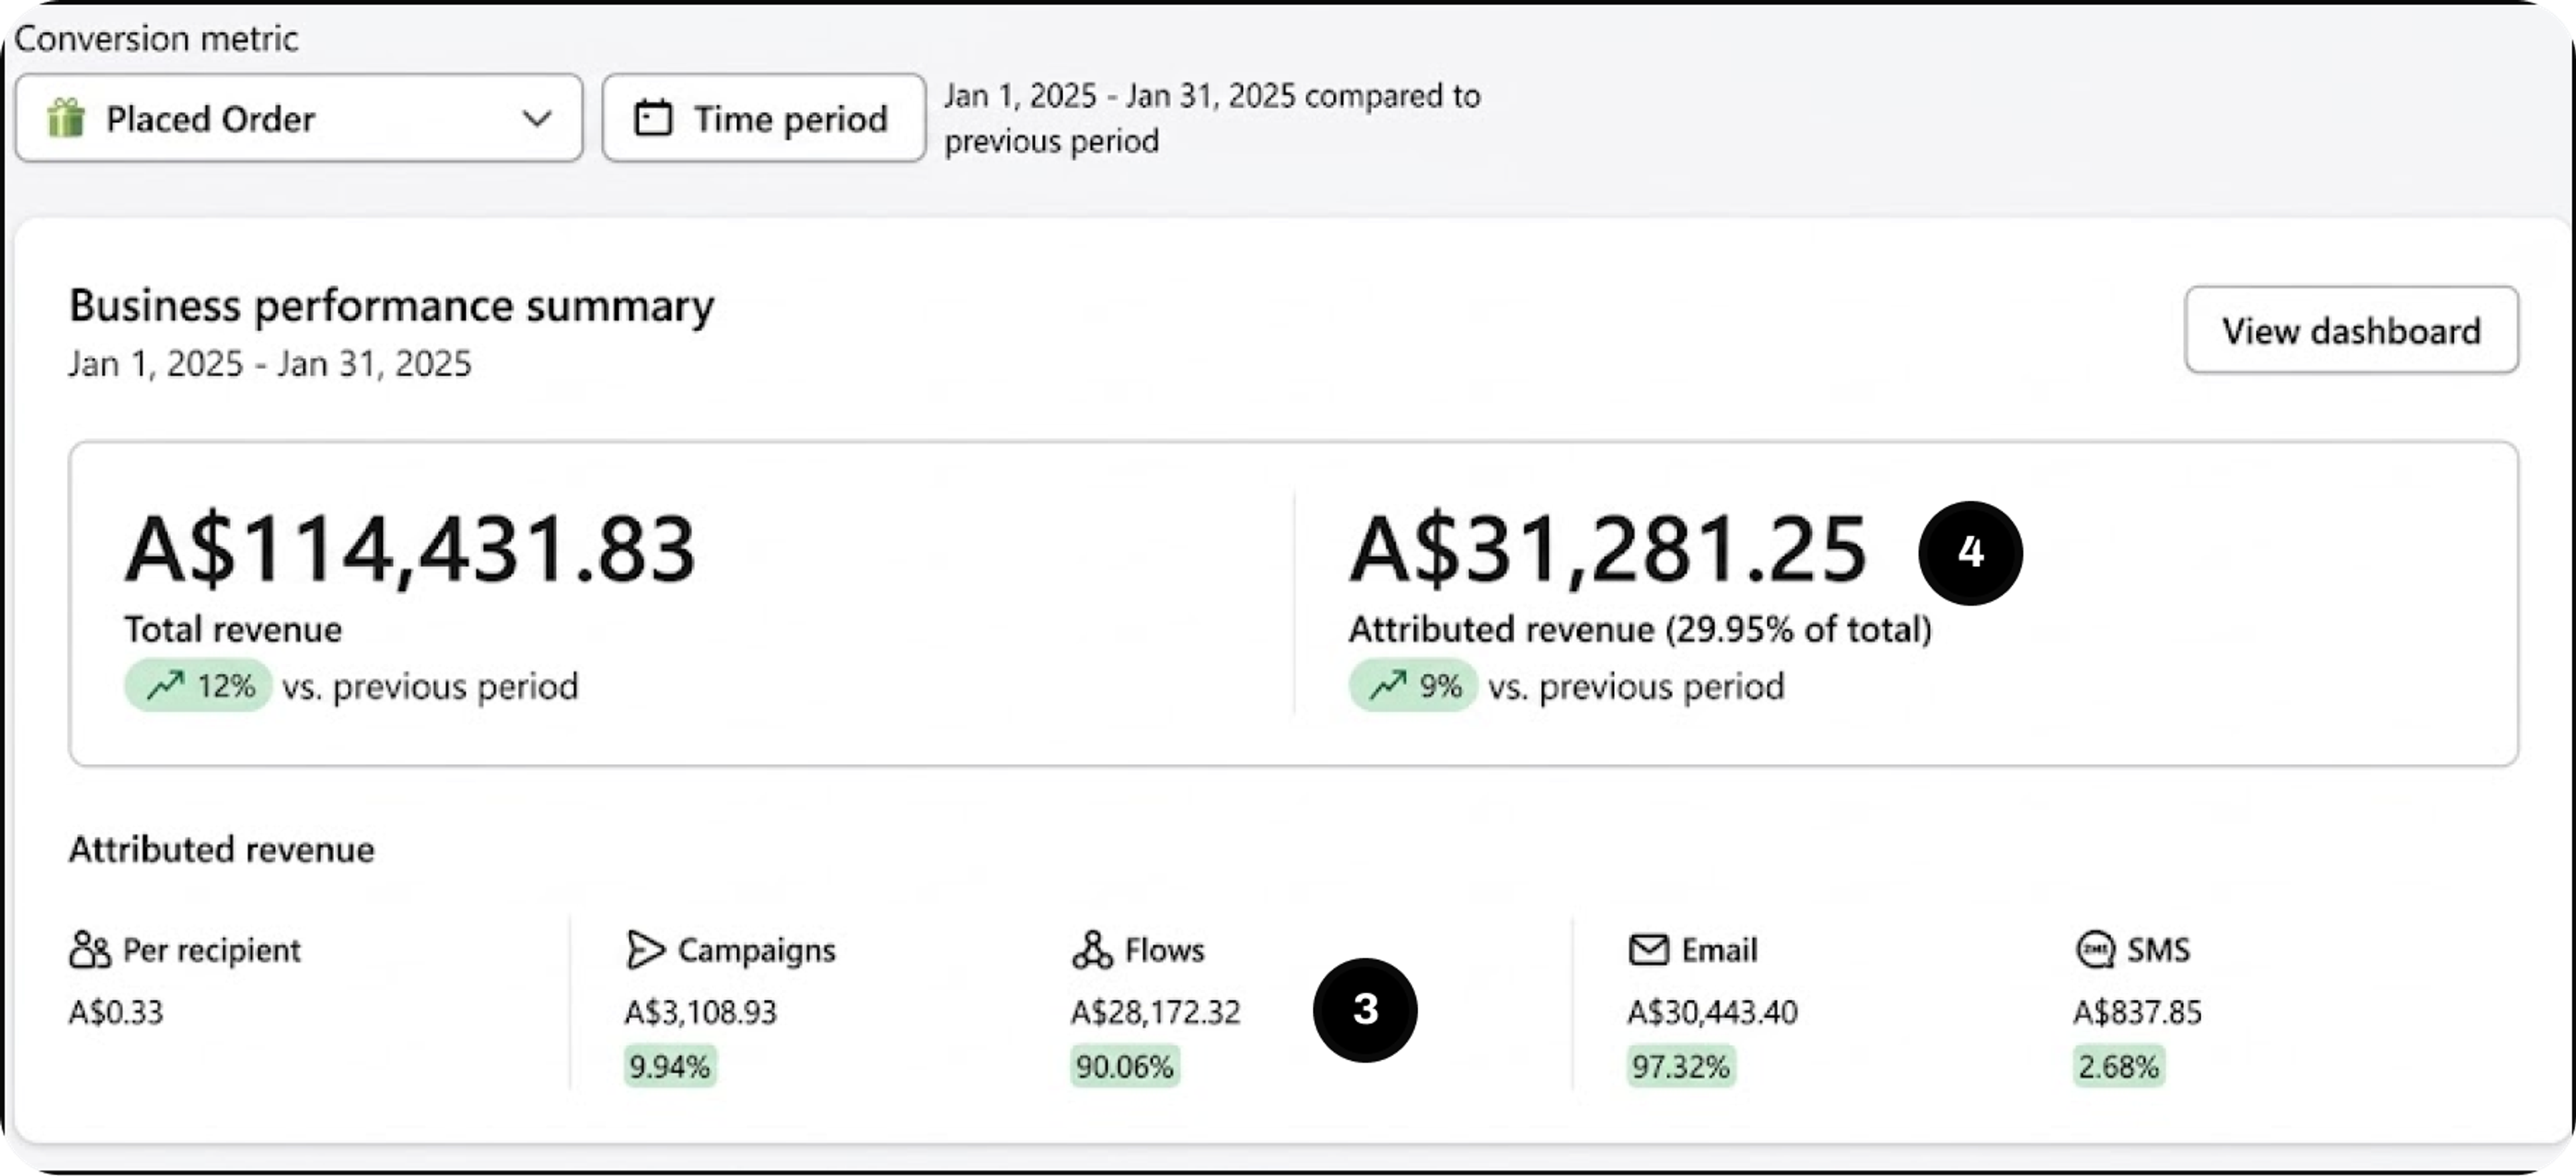
Task: Click the SMS speech bubble icon
Action: 2095,949
